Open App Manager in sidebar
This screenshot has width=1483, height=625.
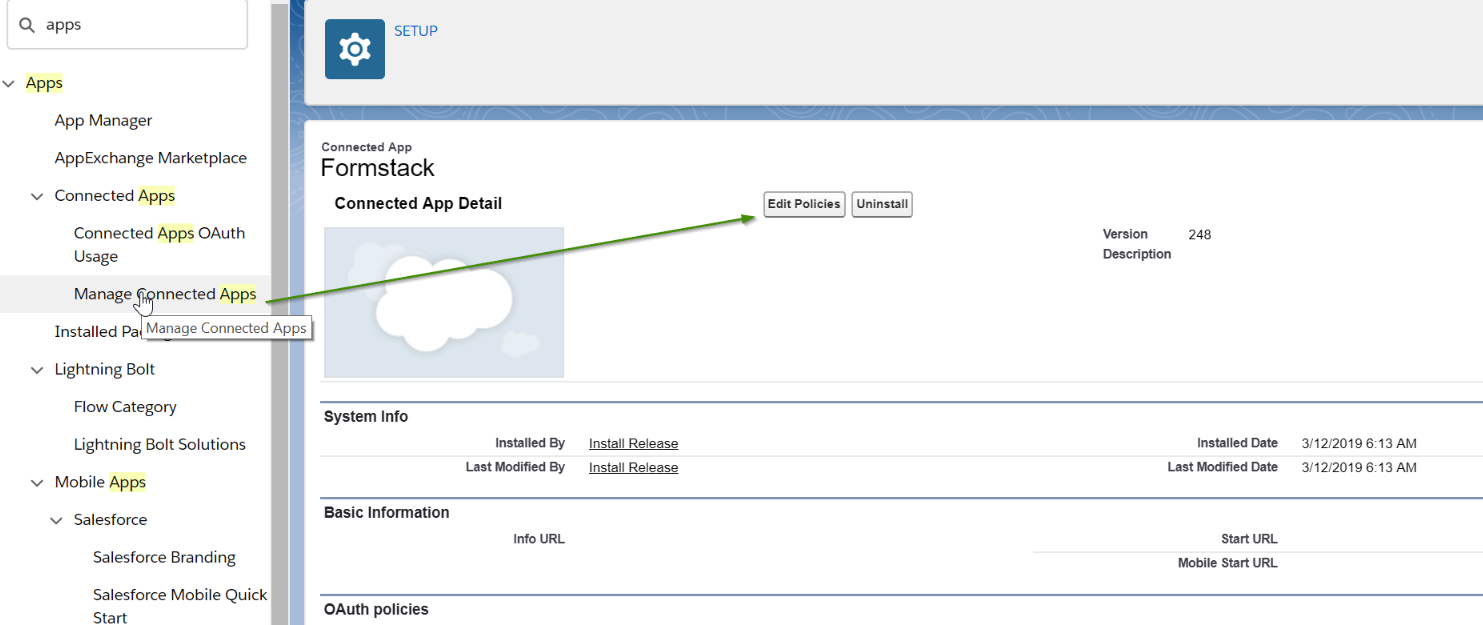click(103, 121)
